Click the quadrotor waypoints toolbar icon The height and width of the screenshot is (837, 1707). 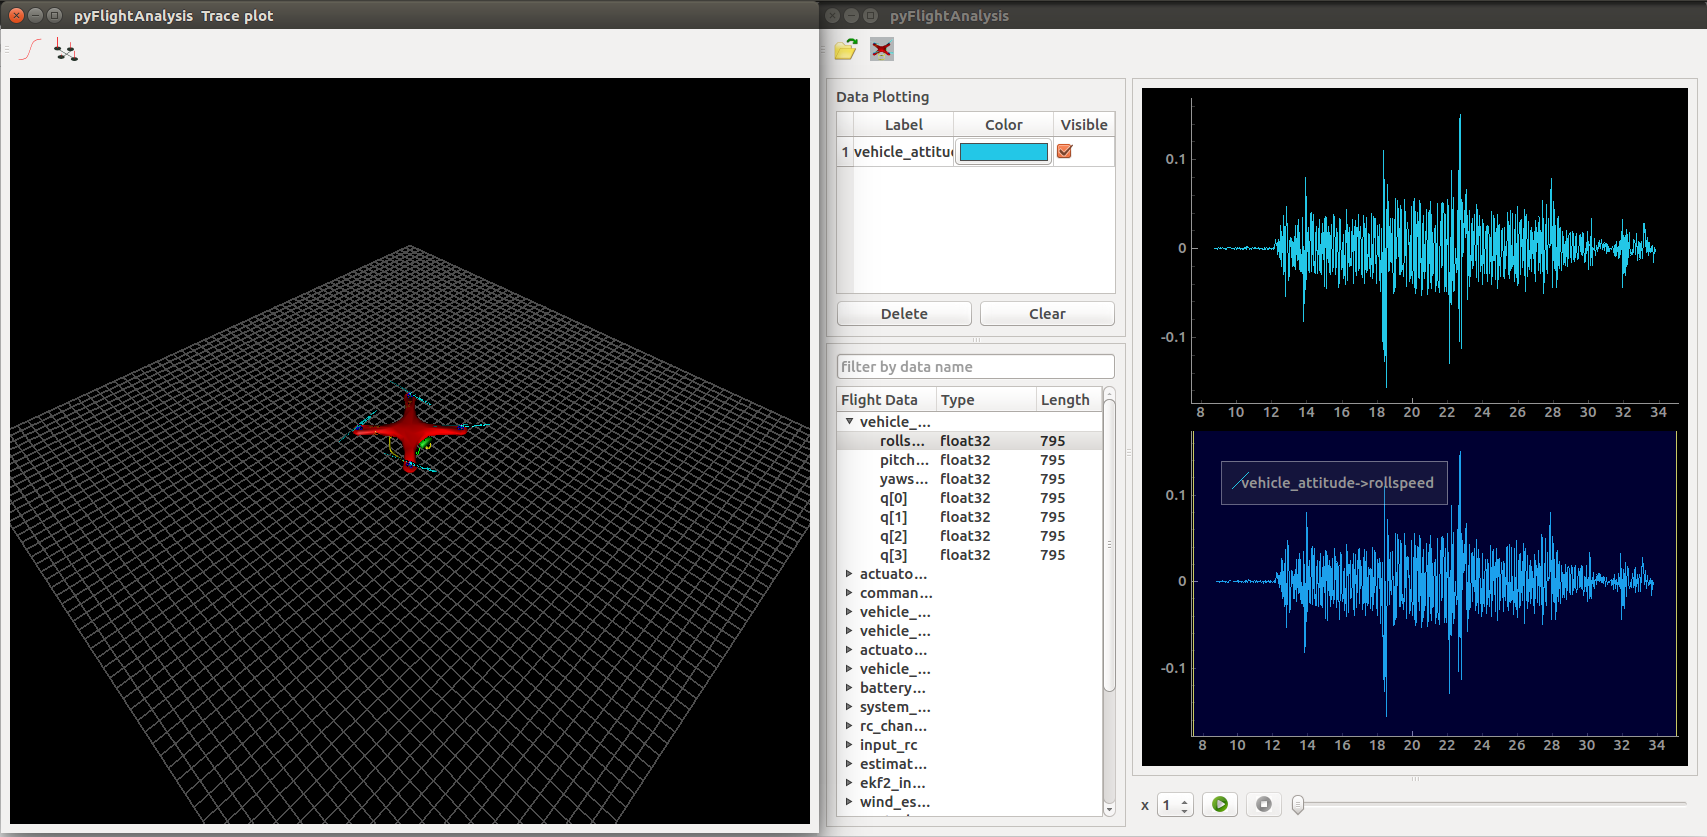66,50
